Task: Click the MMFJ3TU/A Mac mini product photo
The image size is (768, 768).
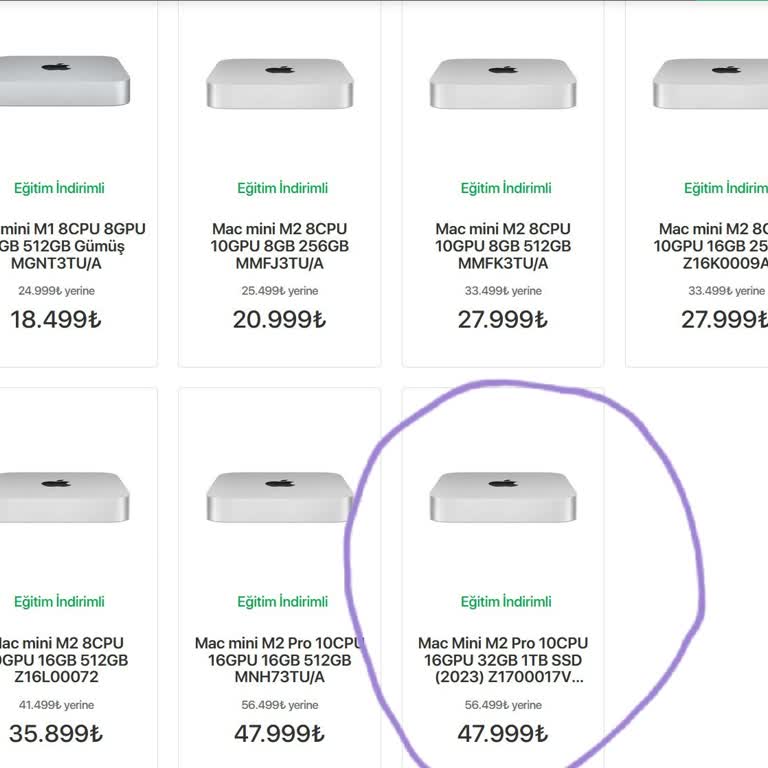Action: tap(279, 84)
